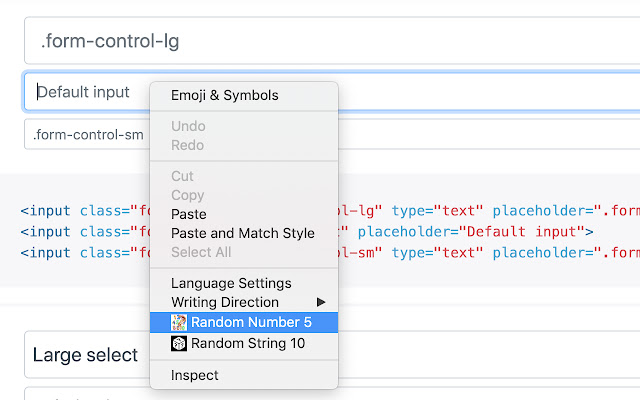Focus the .form-control-sm small input

tap(86, 134)
